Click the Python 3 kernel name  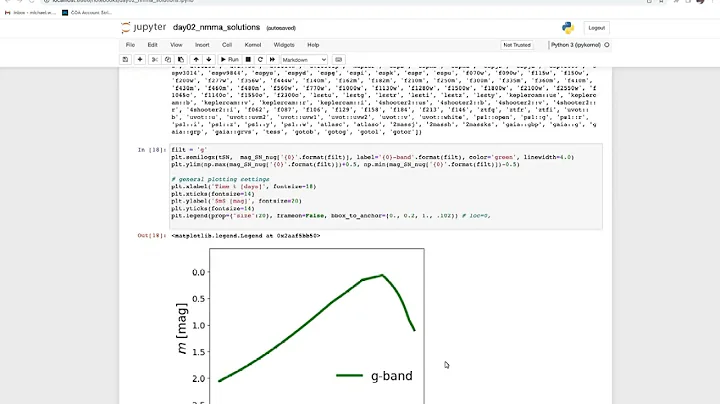pos(576,45)
